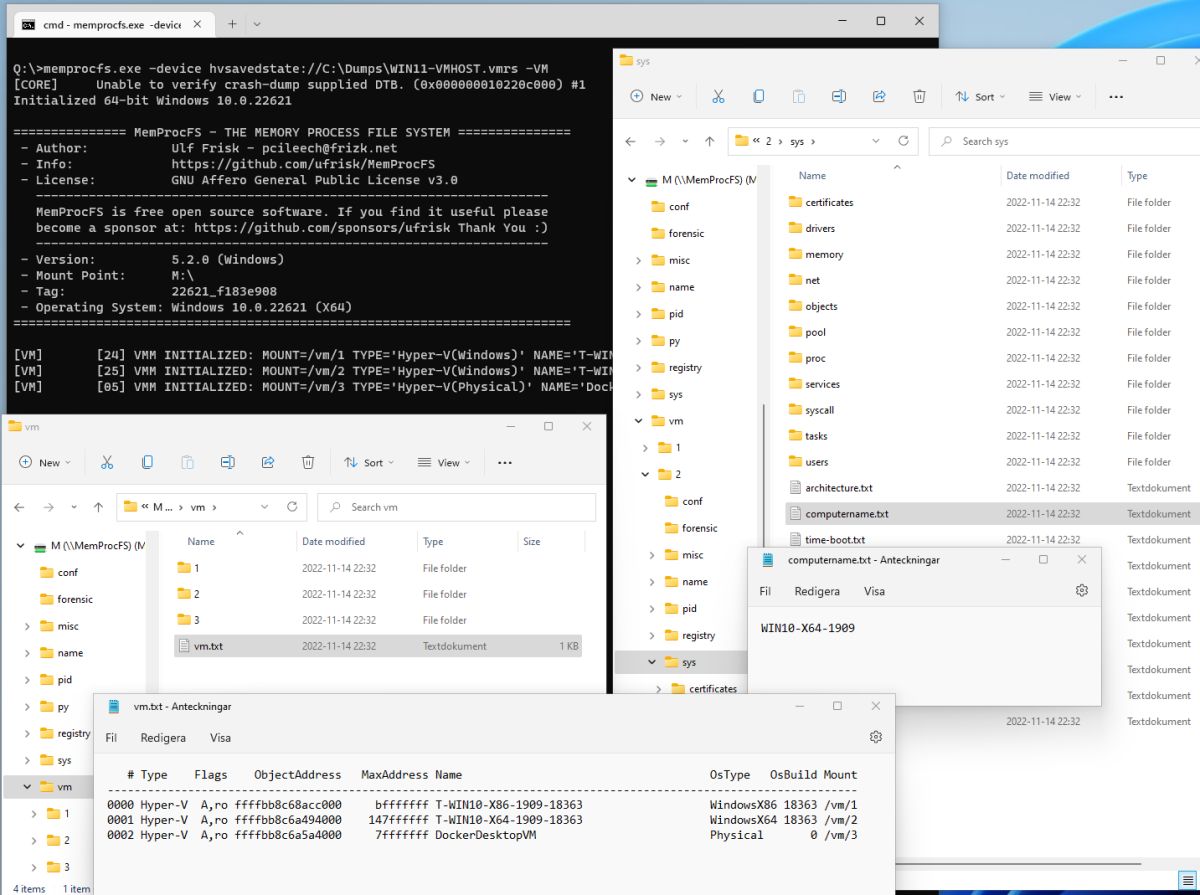The image size is (1200, 895).
Task: Sort by Size column in vm window
Action: (532, 541)
